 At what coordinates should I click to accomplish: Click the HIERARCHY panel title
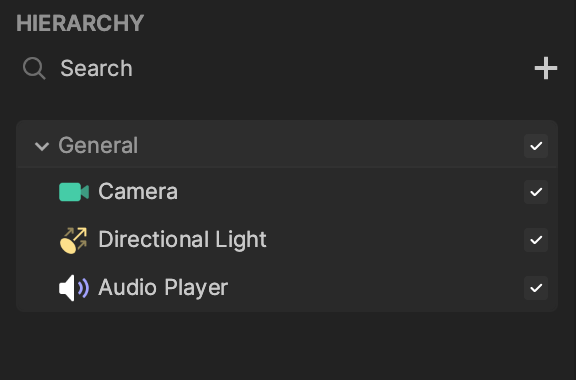tap(80, 23)
